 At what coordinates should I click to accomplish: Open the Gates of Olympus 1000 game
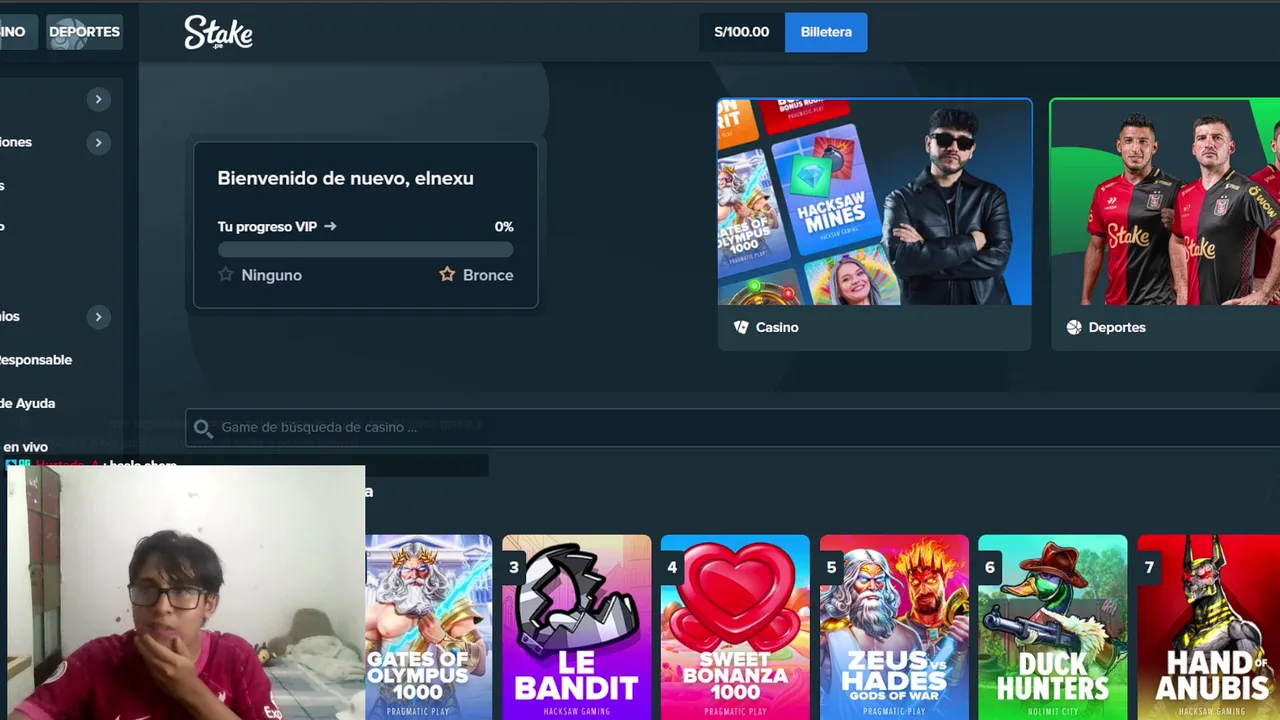[x=428, y=627]
